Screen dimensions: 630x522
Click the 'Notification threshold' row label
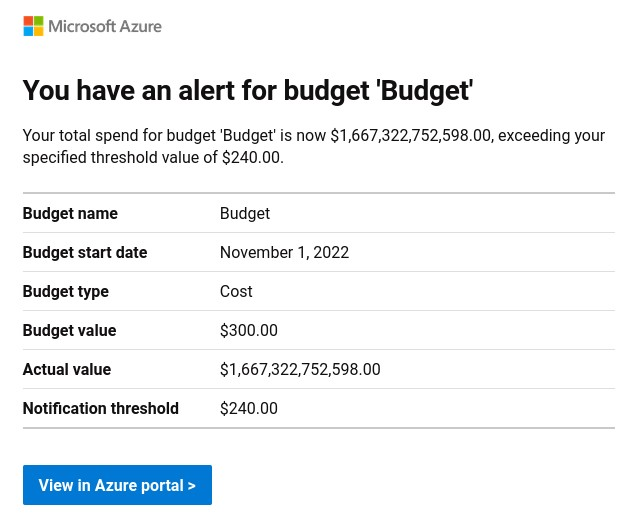click(x=101, y=408)
